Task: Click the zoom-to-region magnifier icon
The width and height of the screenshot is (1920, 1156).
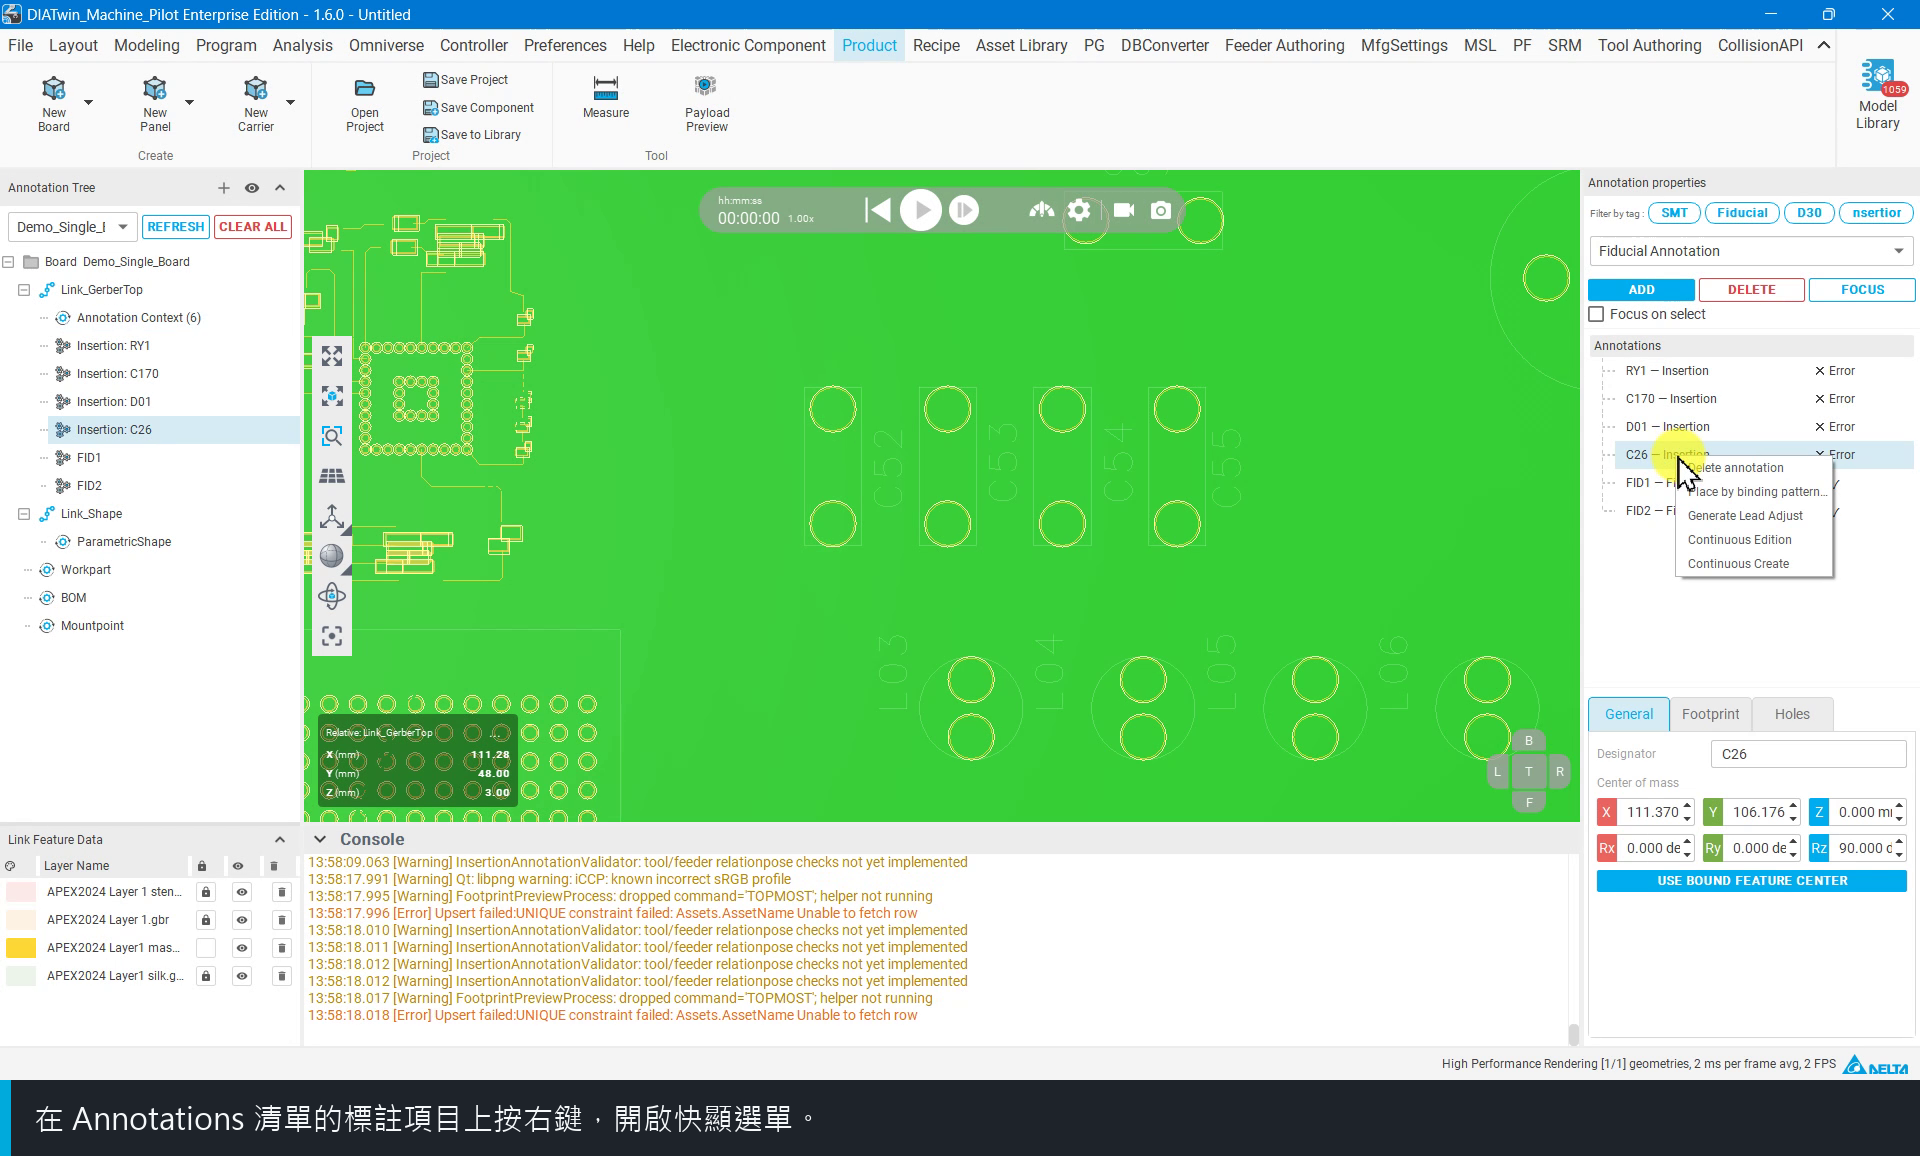Action: pos(332,436)
